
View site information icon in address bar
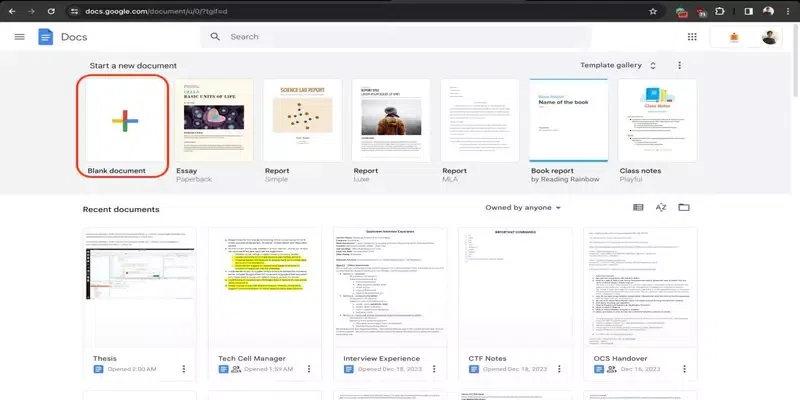pos(74,11)
